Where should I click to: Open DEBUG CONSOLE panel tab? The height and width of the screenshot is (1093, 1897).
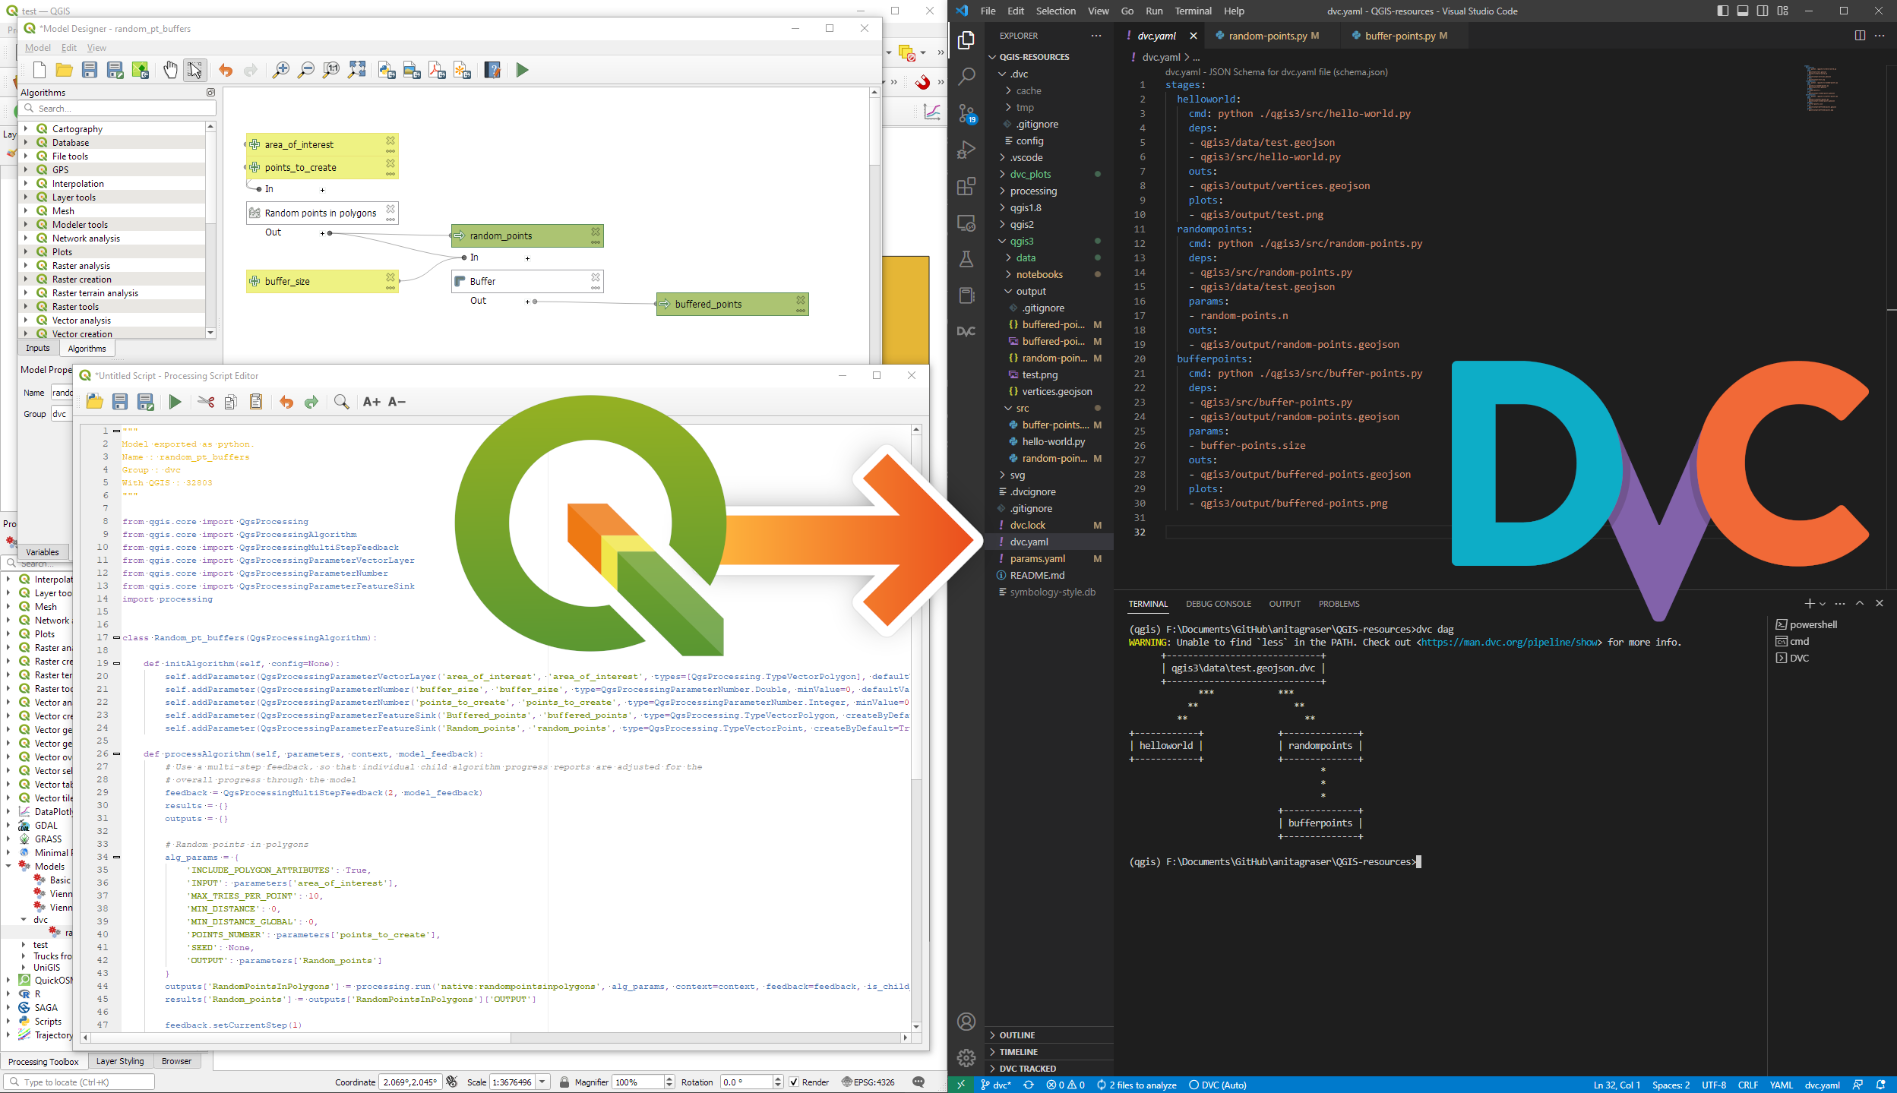coord(1218,604)
